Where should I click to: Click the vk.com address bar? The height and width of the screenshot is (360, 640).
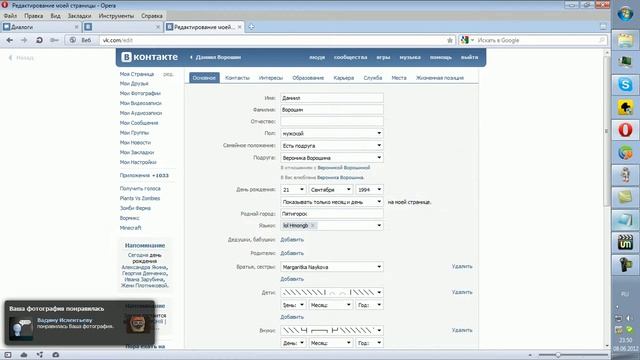[273, 40]
